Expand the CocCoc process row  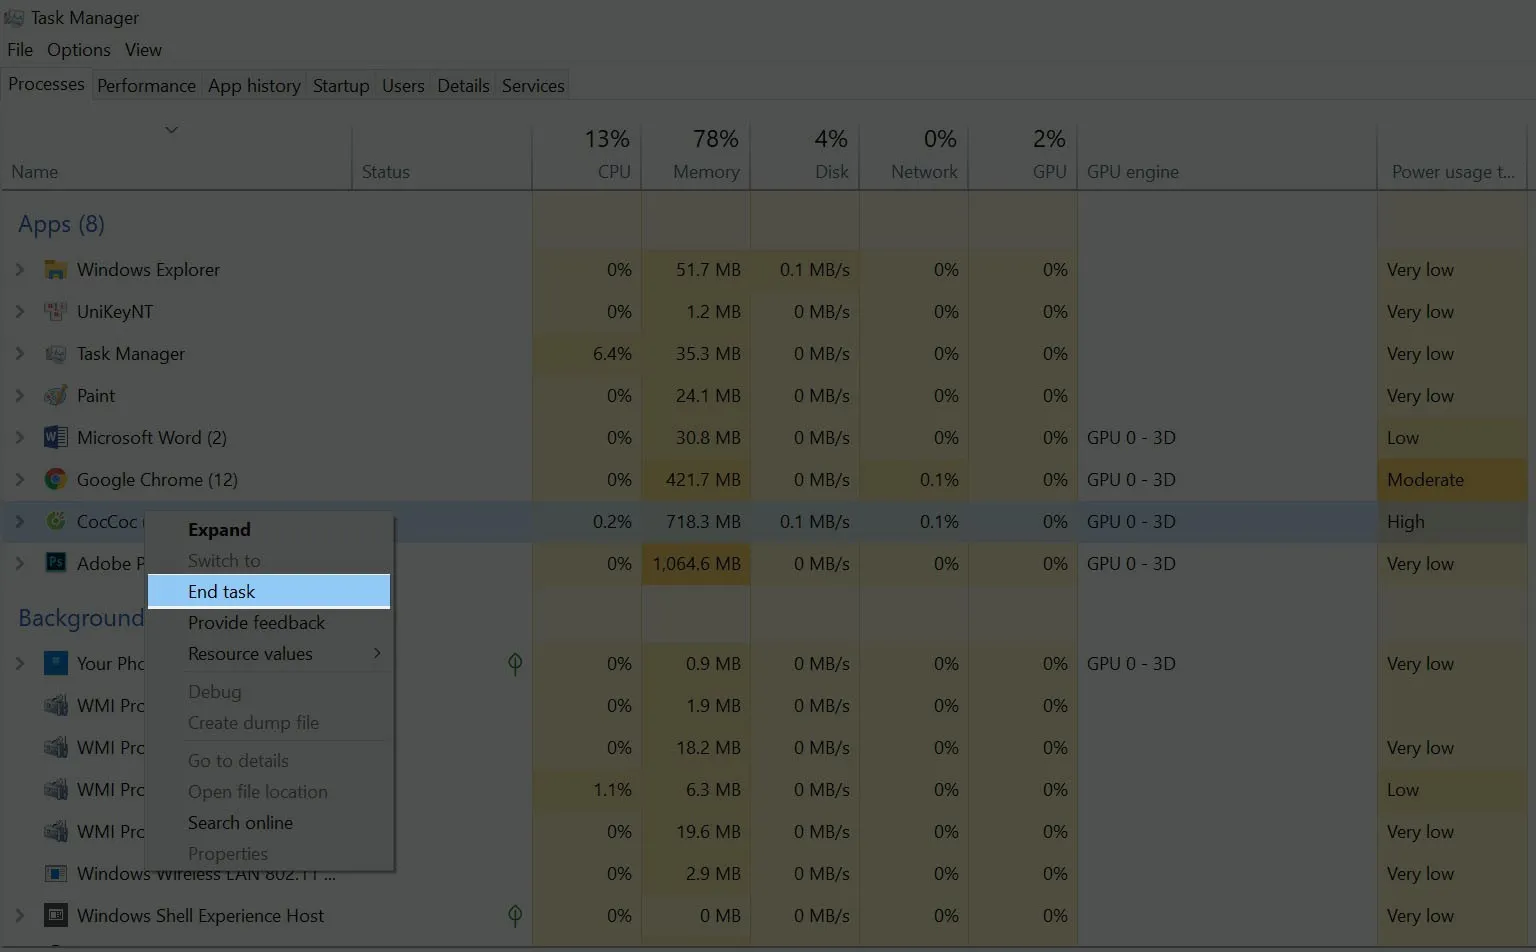[19, 522]
